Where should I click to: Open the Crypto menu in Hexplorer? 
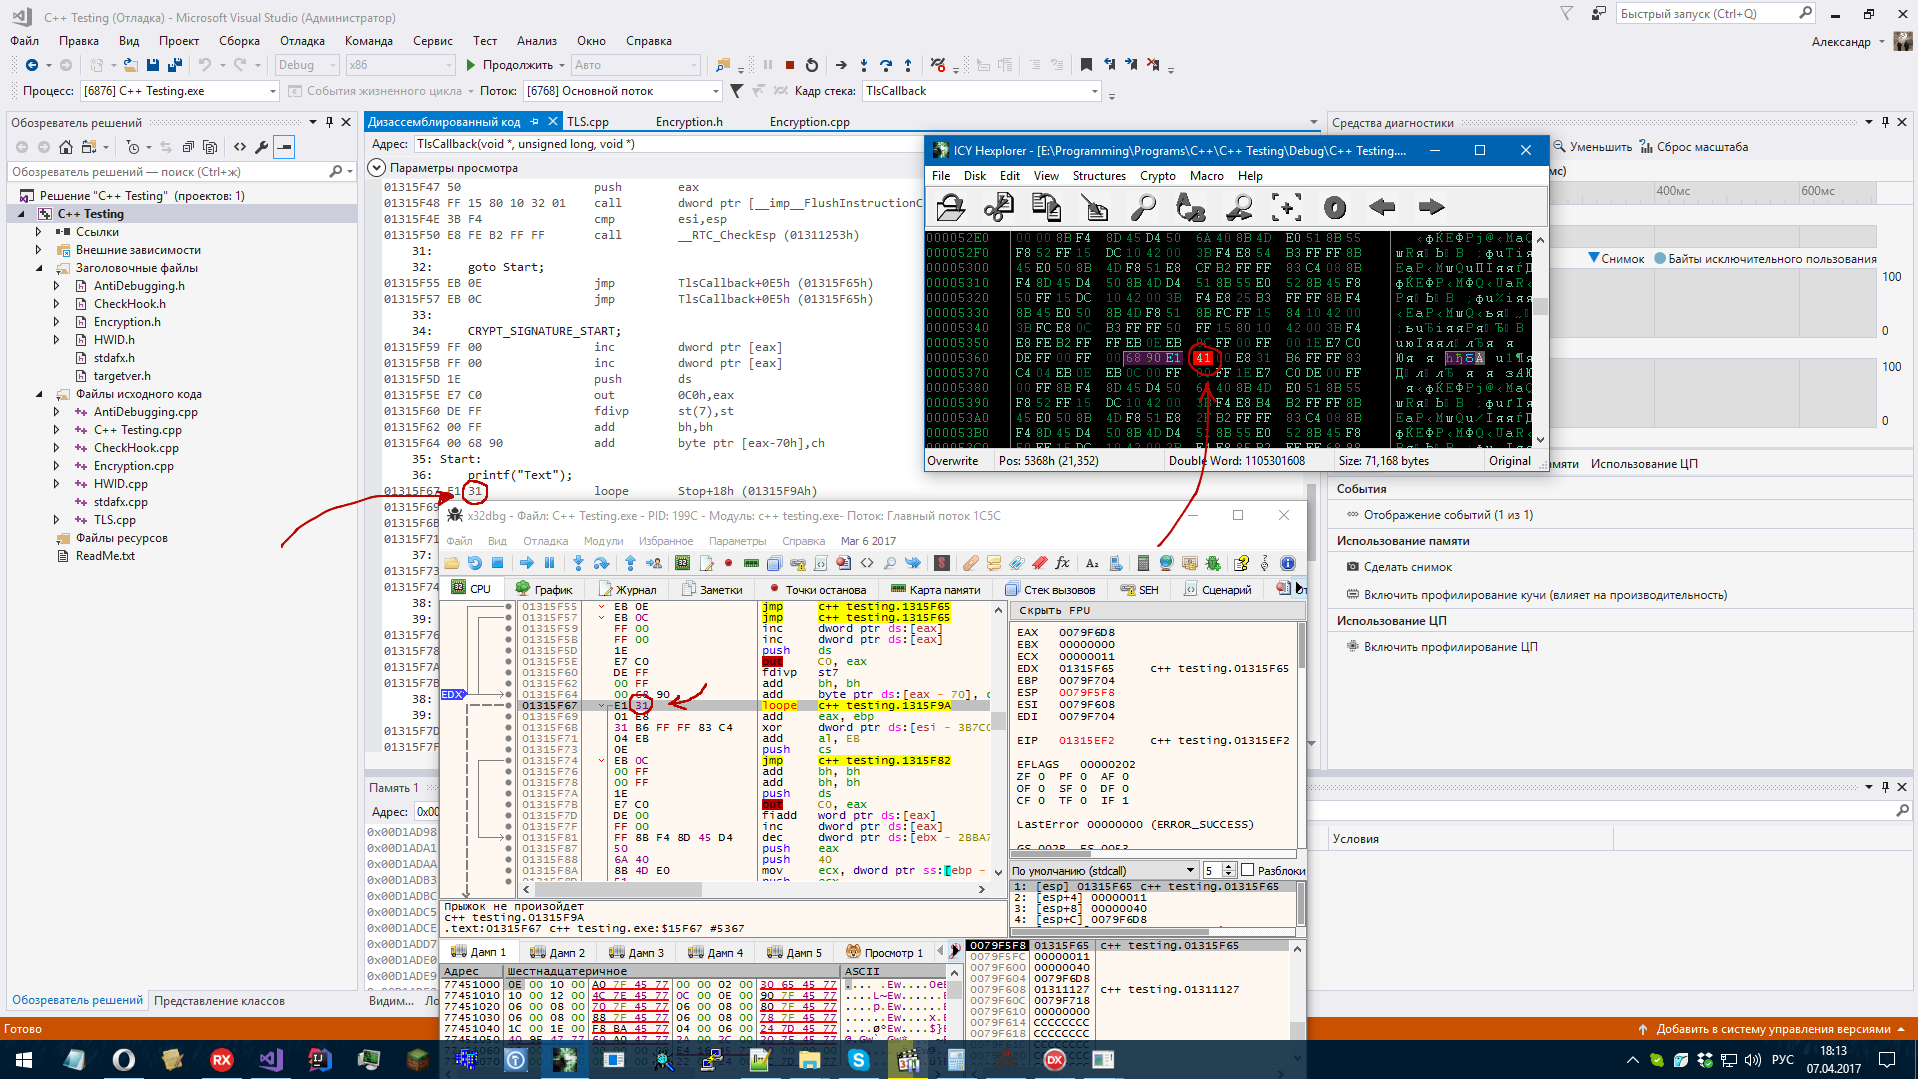[x=1157, y=176]
